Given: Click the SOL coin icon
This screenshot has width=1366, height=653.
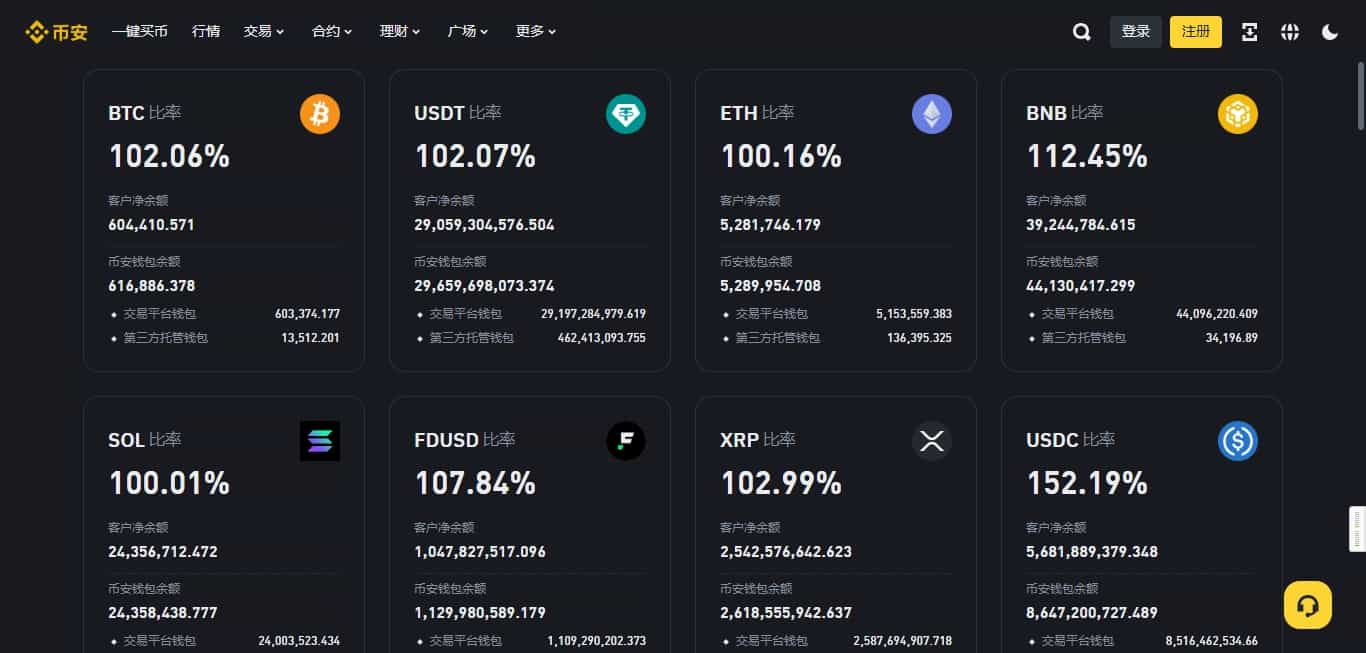Looking at the screenshot, I should coord(319,440).
